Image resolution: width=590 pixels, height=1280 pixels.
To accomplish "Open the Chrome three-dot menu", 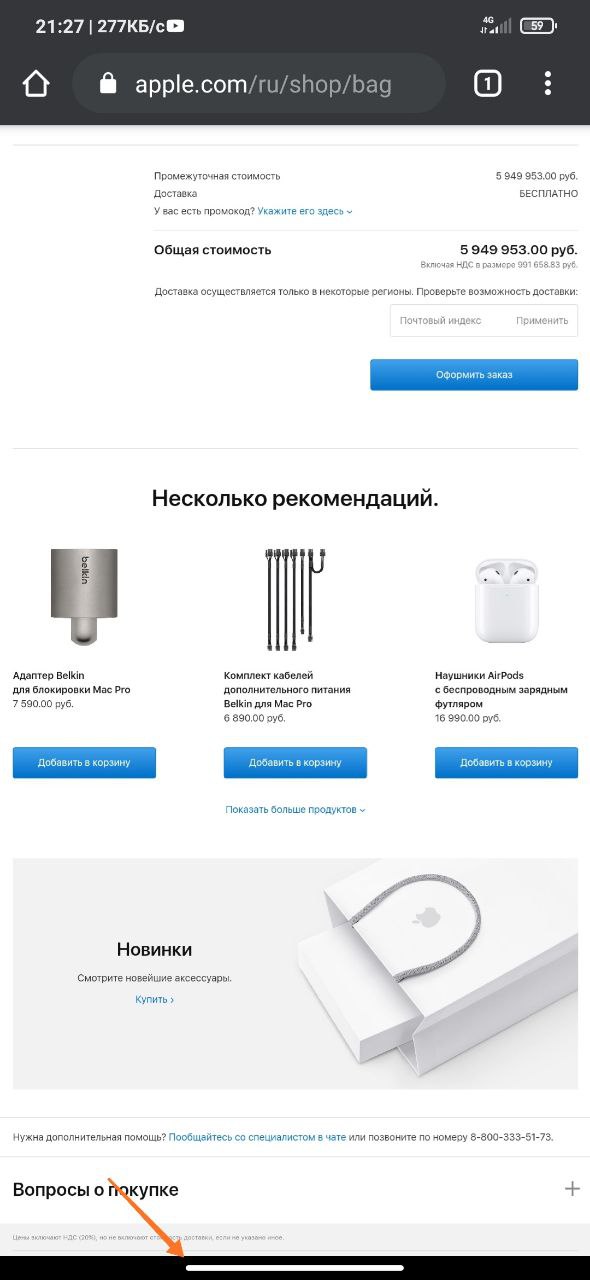I will (x=548, y=84).
